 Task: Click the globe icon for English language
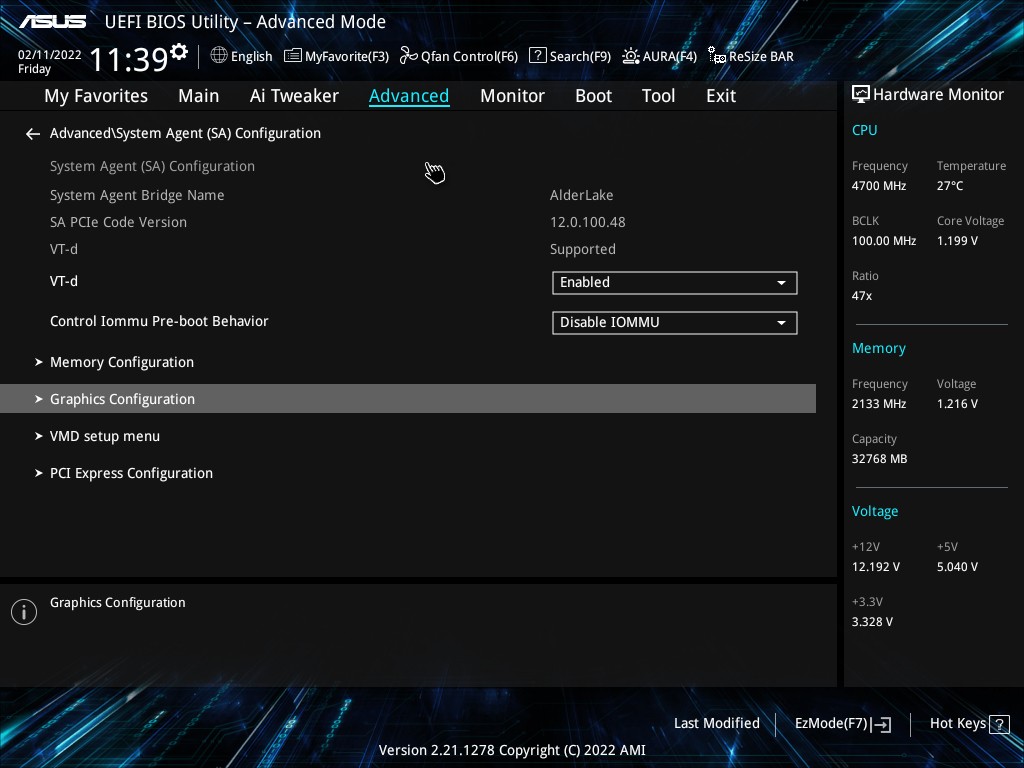[219, 56]
